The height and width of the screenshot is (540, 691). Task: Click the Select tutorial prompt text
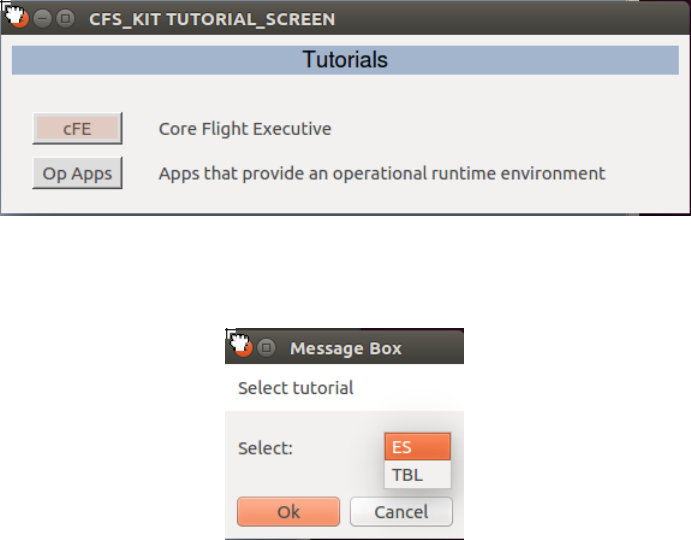point(295,388)
